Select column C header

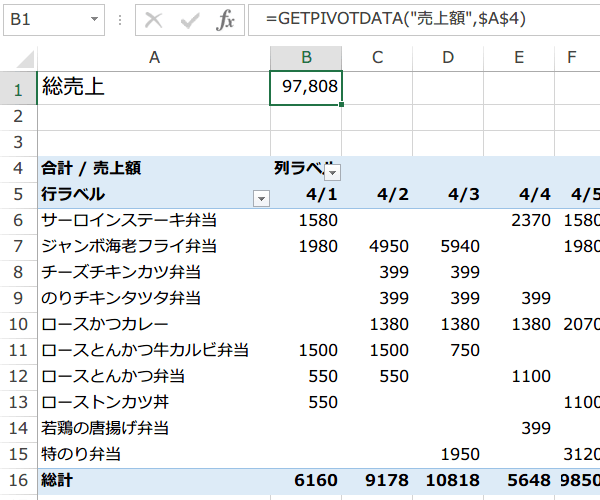(377, 58)
